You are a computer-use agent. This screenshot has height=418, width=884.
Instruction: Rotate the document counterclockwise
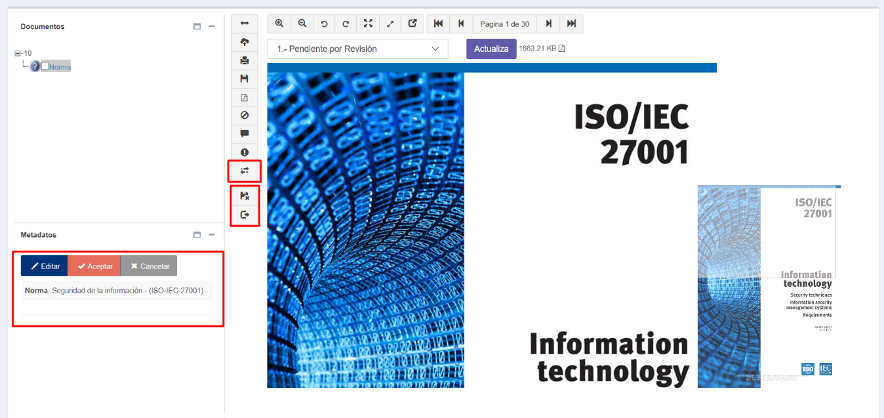pyautogui.click(x=323, y=23)
